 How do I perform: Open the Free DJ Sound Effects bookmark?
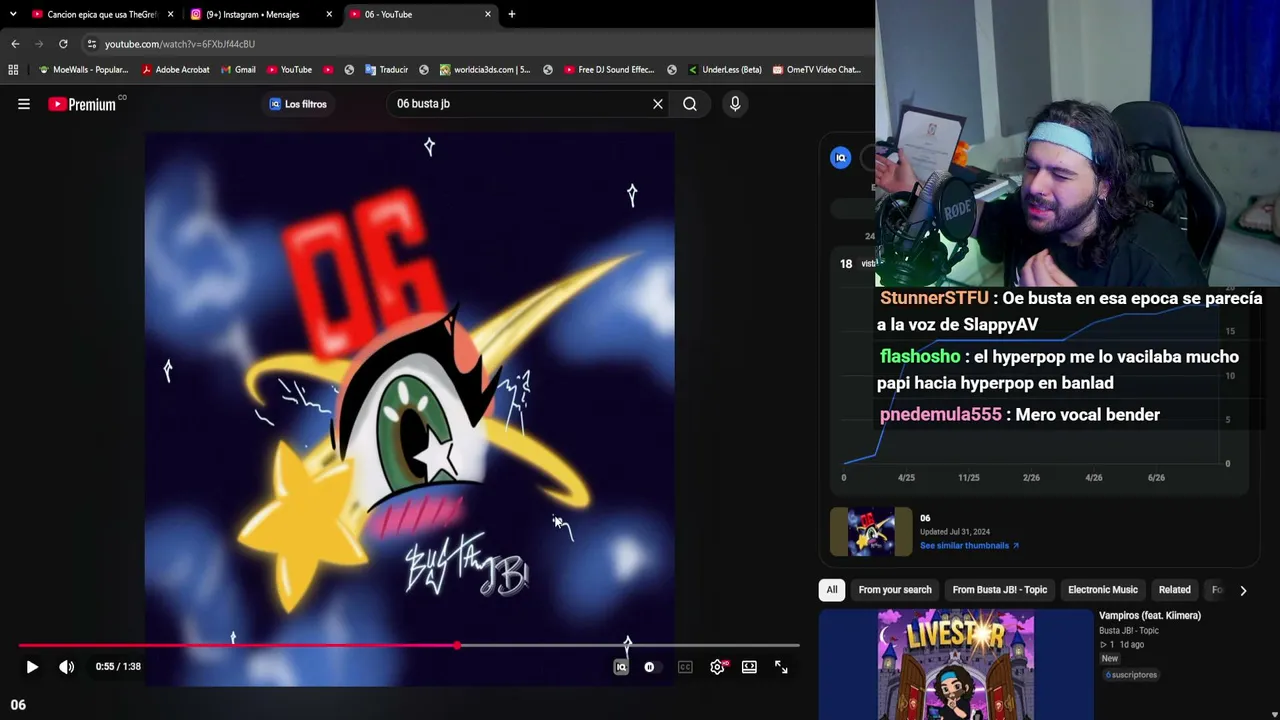pos(608,70)
